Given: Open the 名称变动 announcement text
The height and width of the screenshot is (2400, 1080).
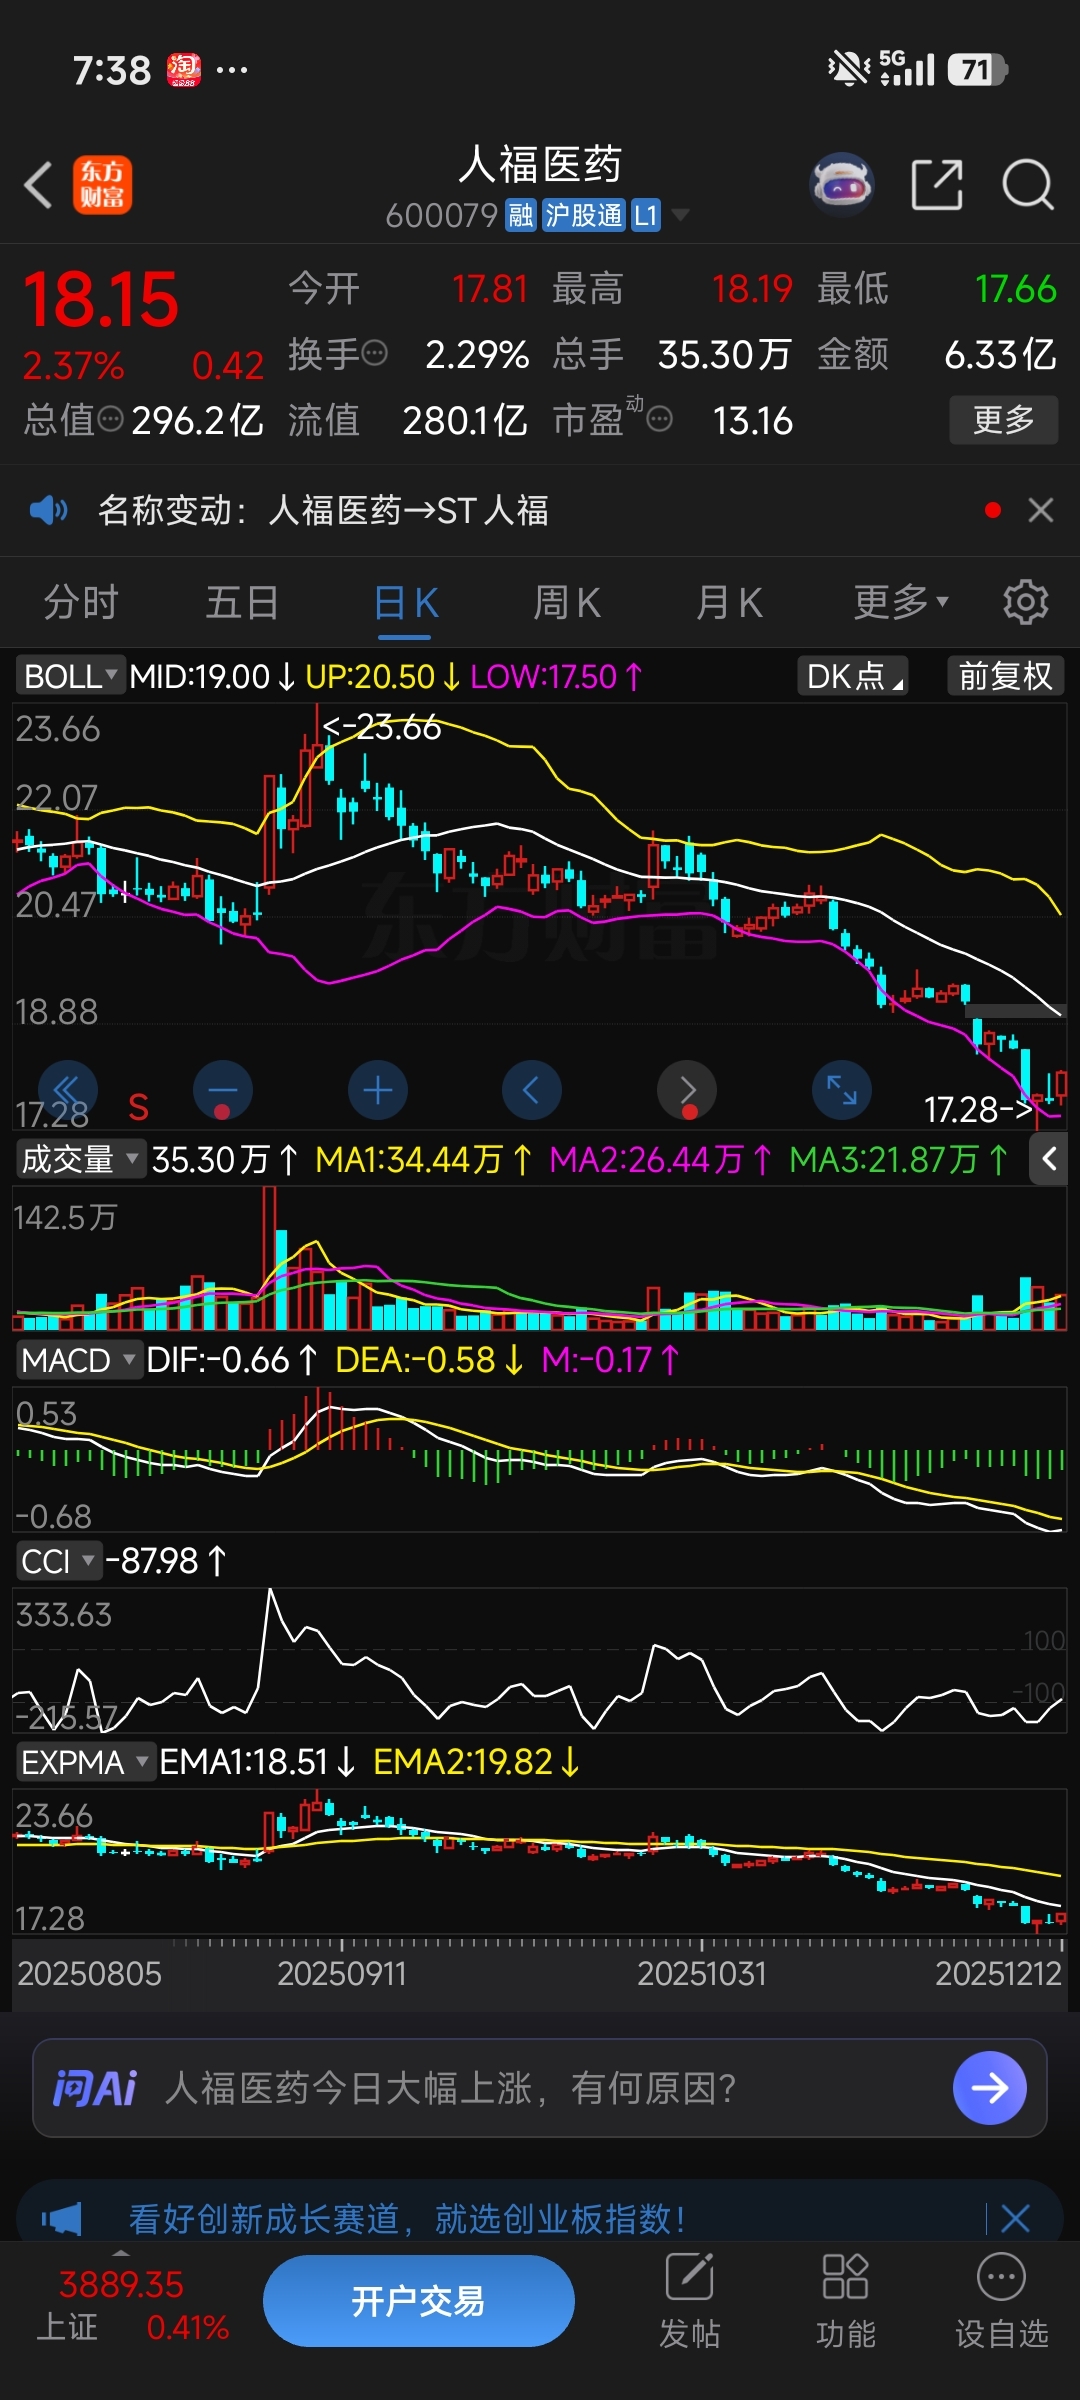Looking at the screenshot, I should click(x=323, y=510).
